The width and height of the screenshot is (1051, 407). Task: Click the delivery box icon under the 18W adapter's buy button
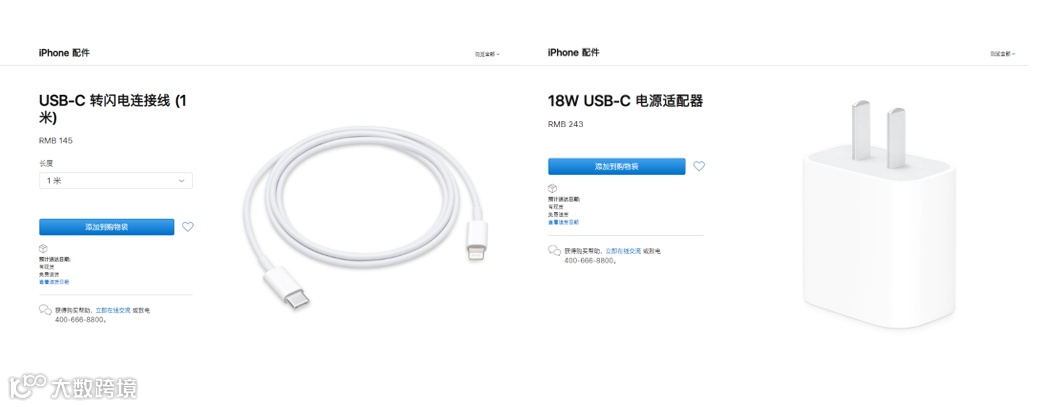click(552, 188)
